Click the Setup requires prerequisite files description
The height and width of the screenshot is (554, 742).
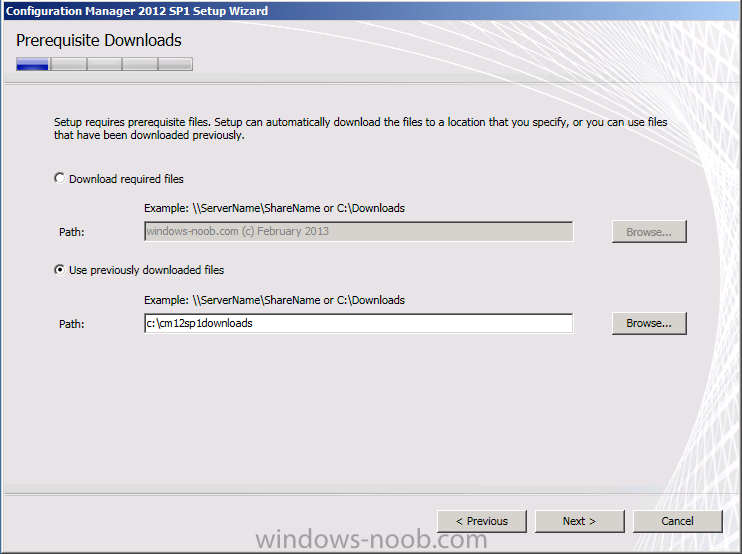tap(361, 128)
